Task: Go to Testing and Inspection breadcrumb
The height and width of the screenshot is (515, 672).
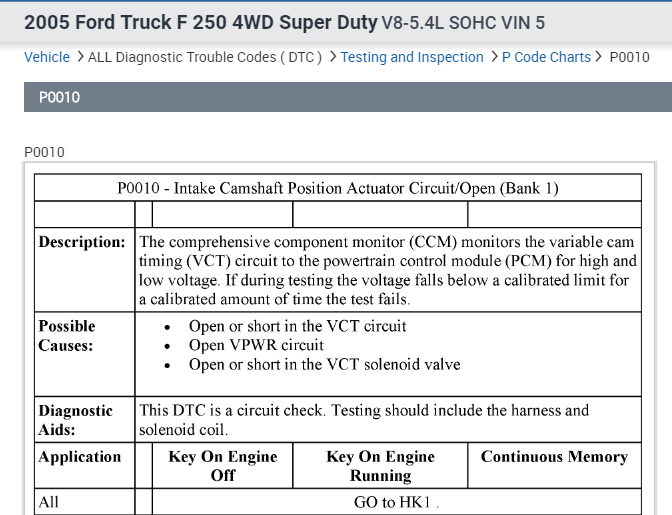Action: 411,57
